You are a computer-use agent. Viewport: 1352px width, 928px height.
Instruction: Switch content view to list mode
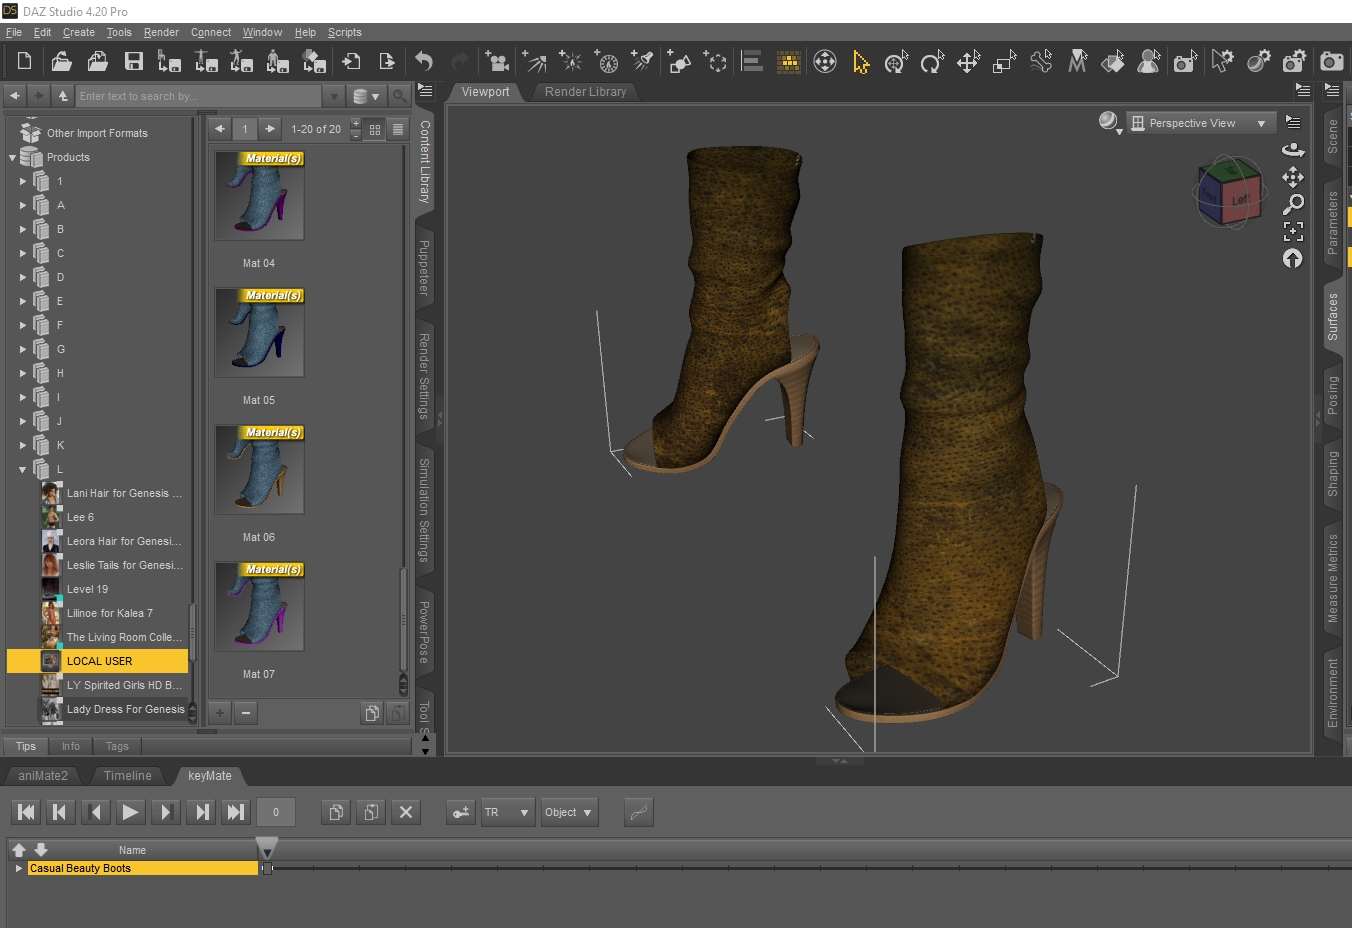pyautogui.click(x=398, y=129)
